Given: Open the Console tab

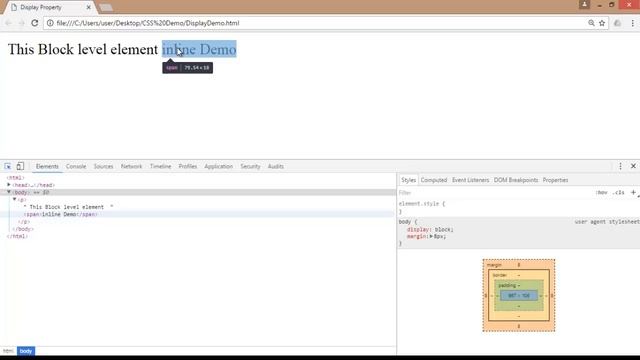Looking at the screenshot, I should coord(76,167).
